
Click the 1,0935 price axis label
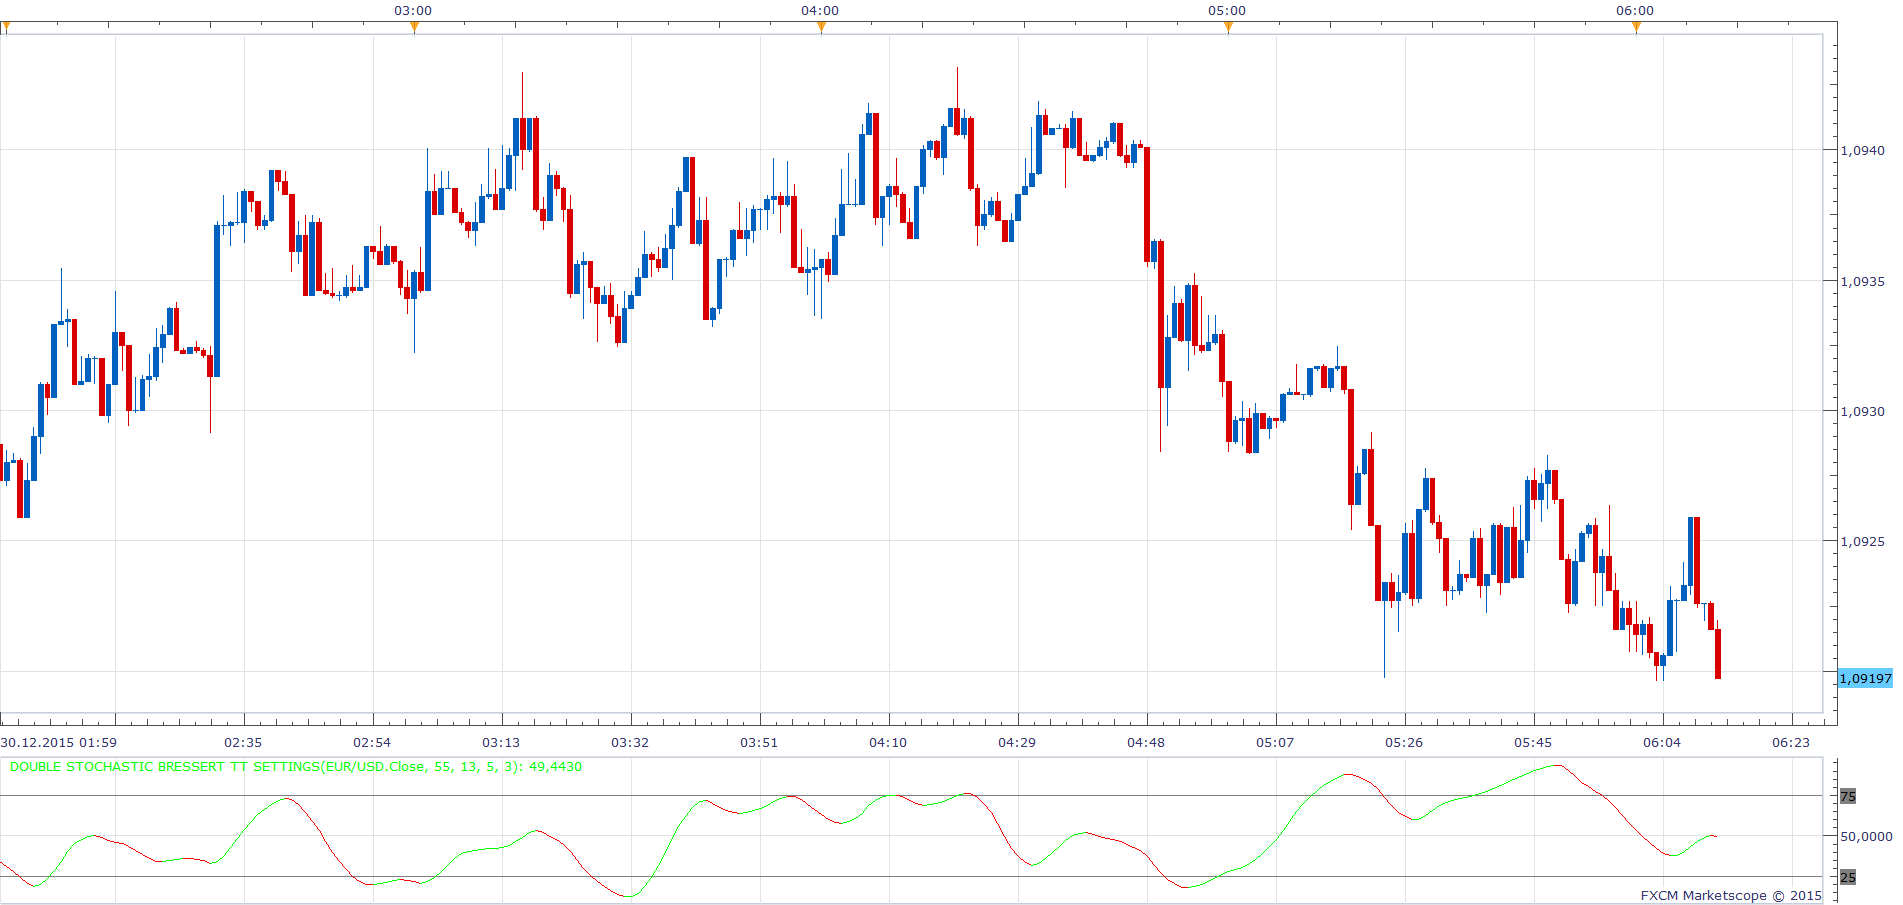[1862, 281]
